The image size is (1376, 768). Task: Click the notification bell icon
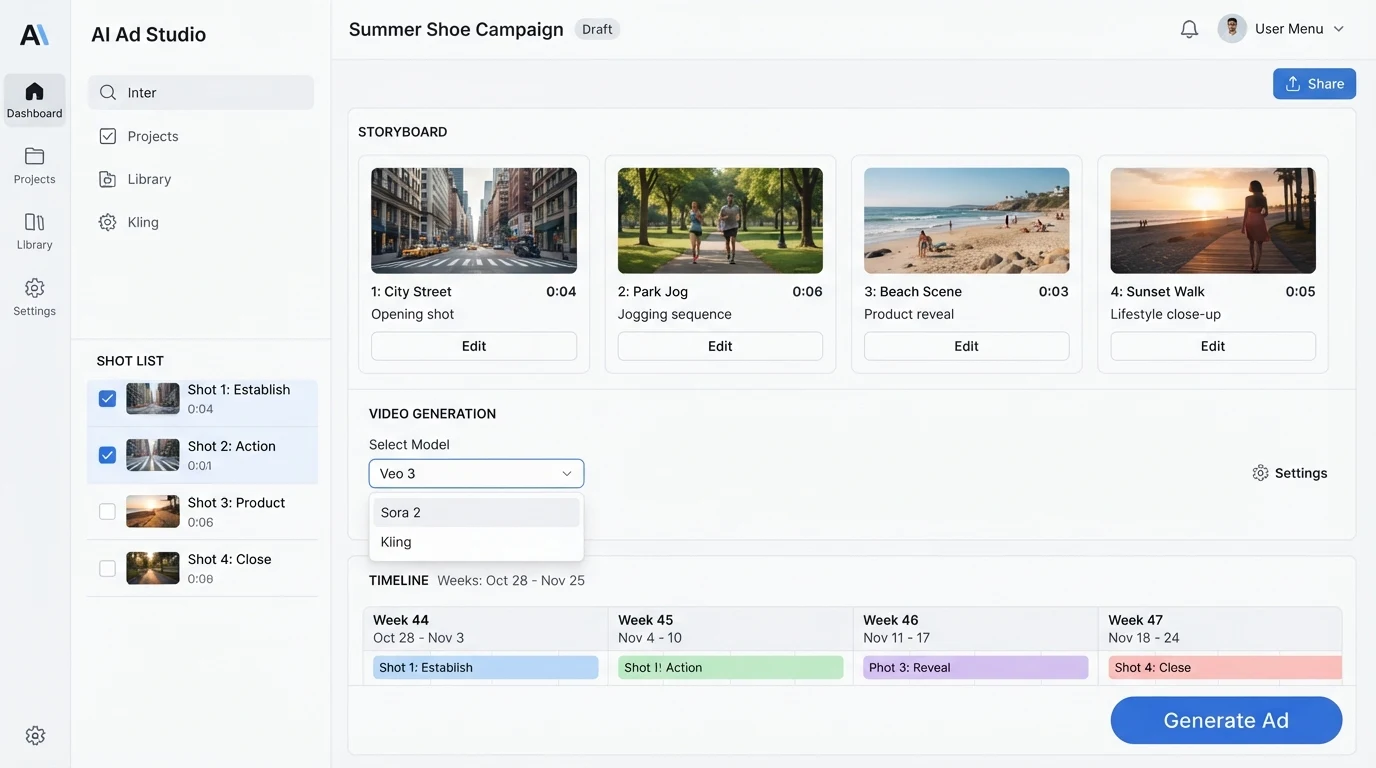(x=1189, y=29)
